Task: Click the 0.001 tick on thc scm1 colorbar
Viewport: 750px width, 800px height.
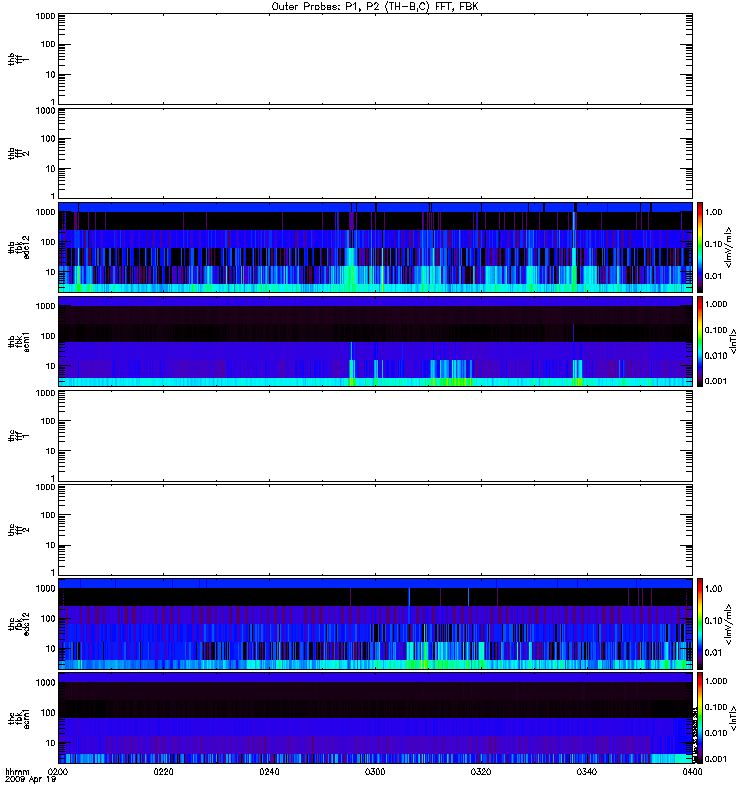Action: click(716, 759)
